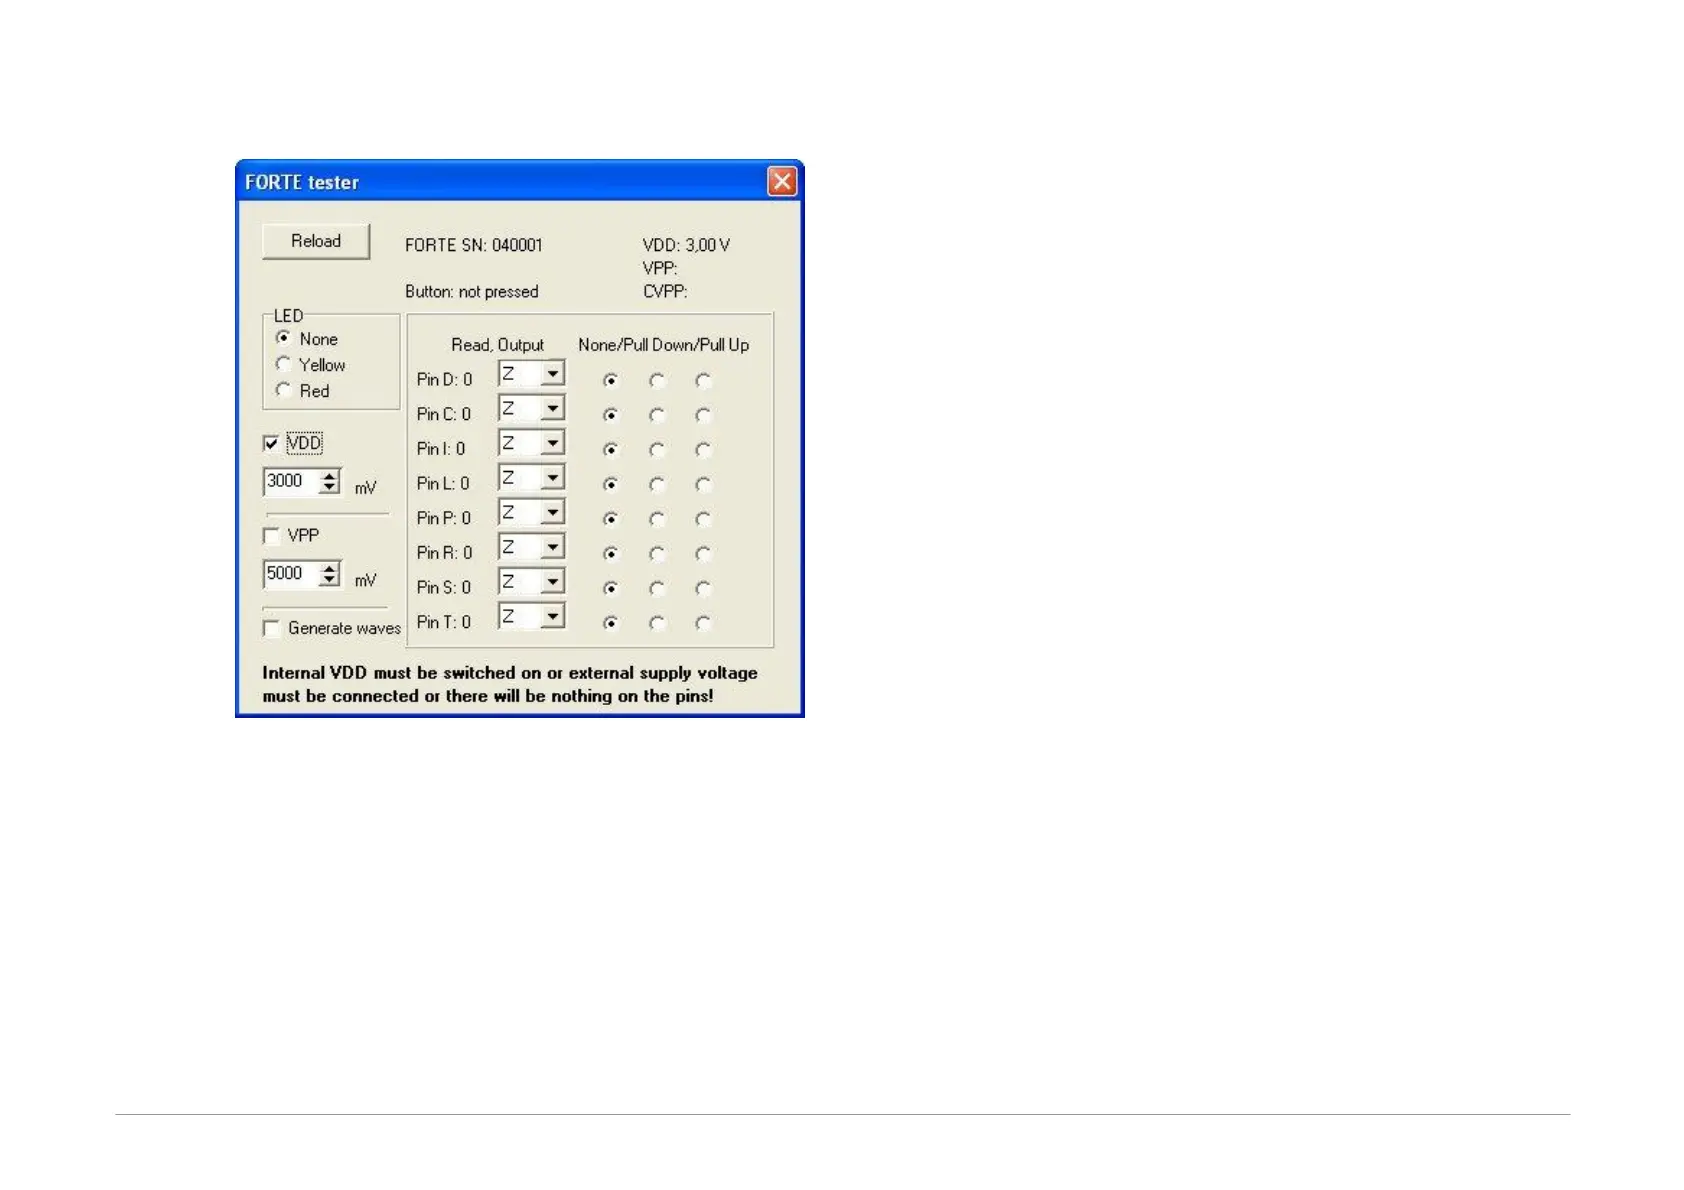This screenshot has height=1190, width=1684.
Task: Select Pull Up for Pin P
Action: pos(704,519)
